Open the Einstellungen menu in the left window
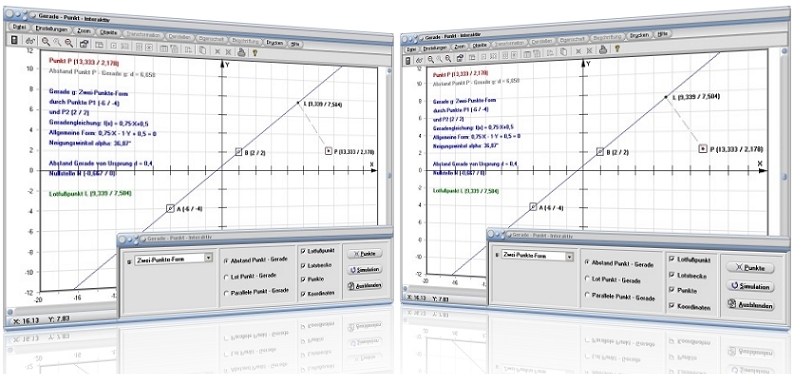This screenshot has height=374, width=794. coord(51,29)
